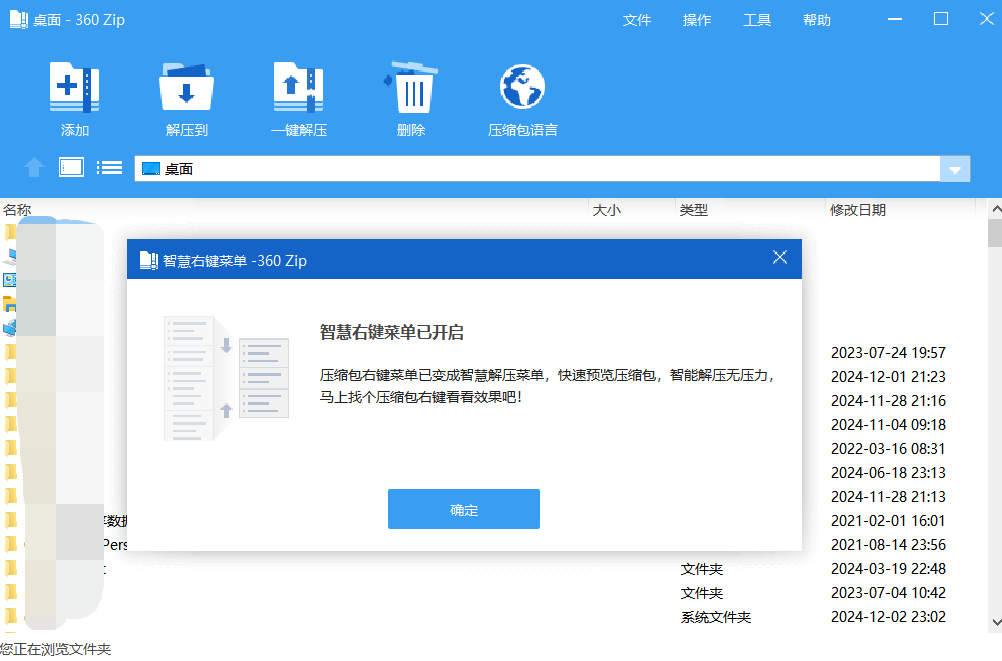Go up one folder with the arrow icon

pyautogui.click(x=34, y=168)
